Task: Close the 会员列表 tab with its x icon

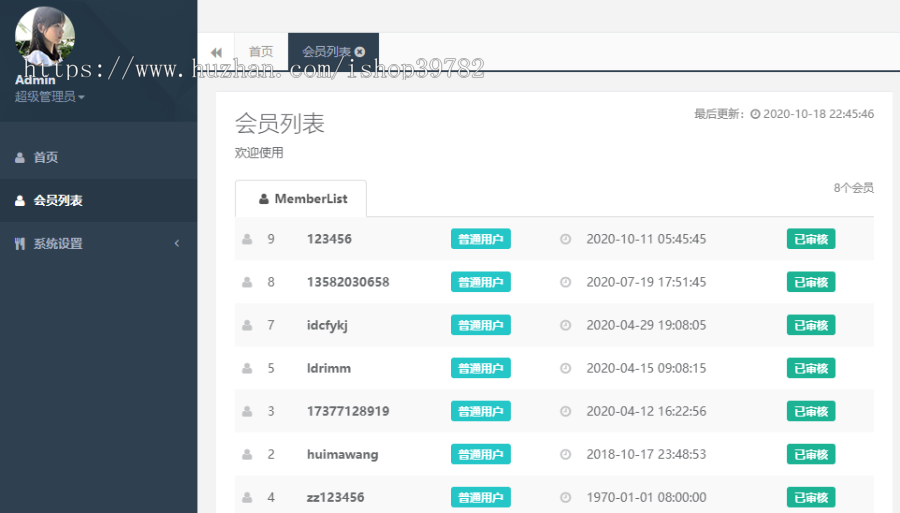Action: (x=360, y=52)
